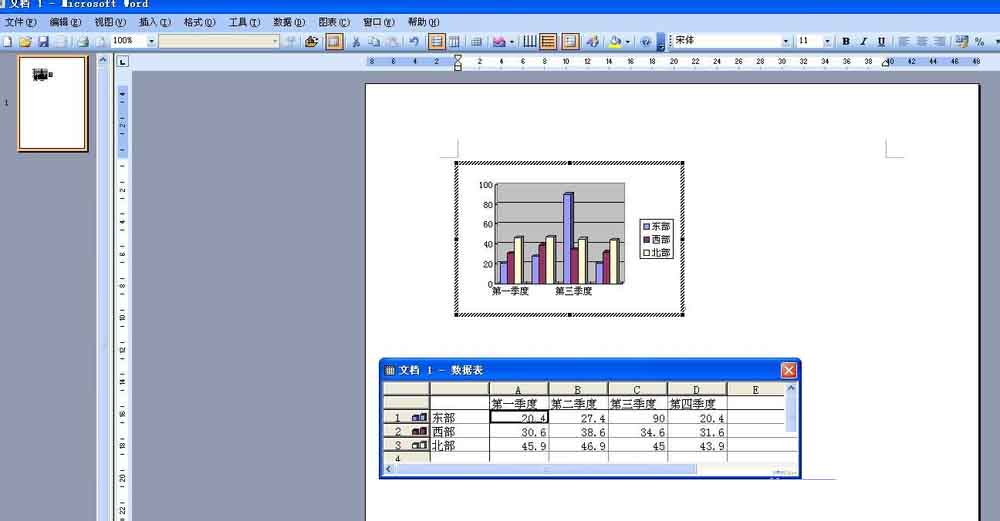The width and height of the screenshot is (1000, 521).
Task: Select the cell containing 90
Action: tap(637, 418)
